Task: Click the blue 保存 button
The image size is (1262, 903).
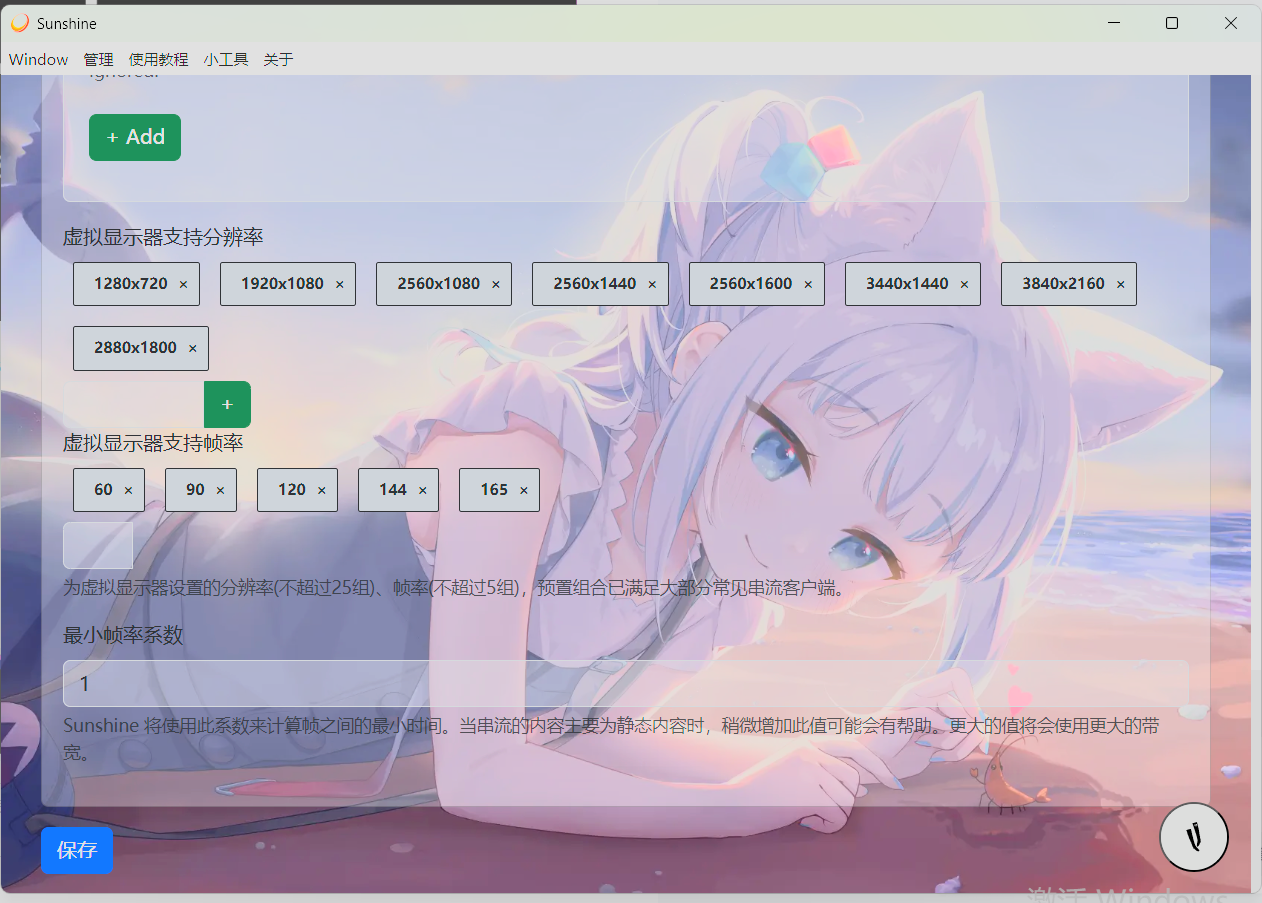Action: (77, 850)
